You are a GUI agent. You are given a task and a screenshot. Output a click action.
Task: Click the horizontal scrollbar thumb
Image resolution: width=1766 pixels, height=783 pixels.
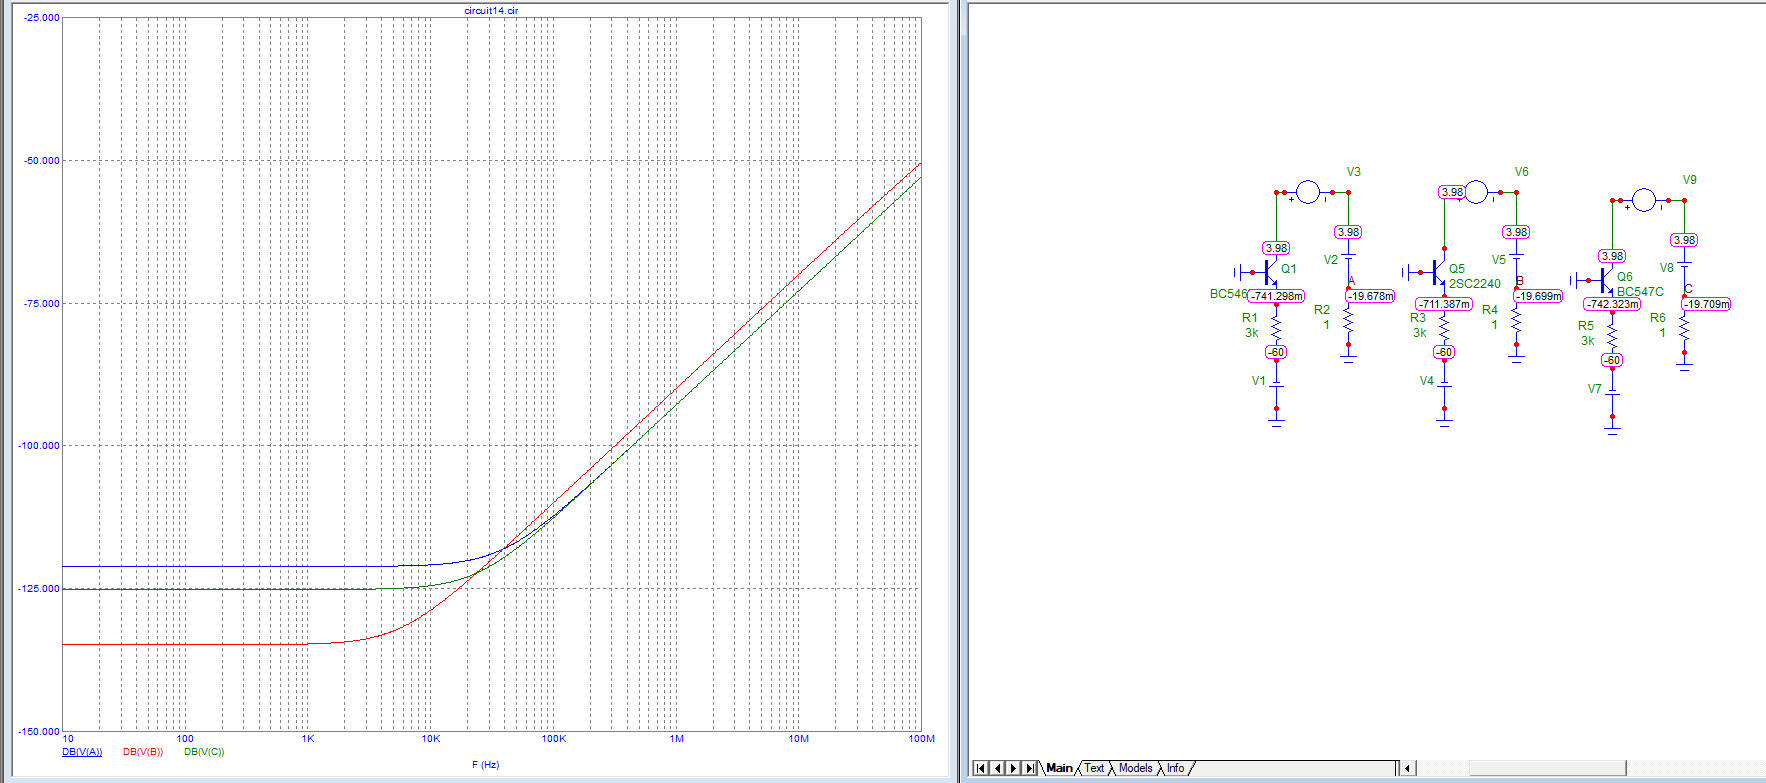tap(1547, 768)
